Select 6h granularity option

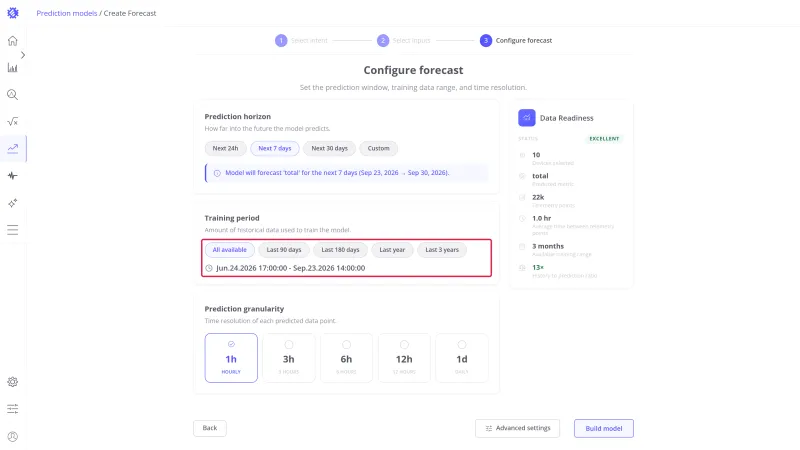point(346,358)
